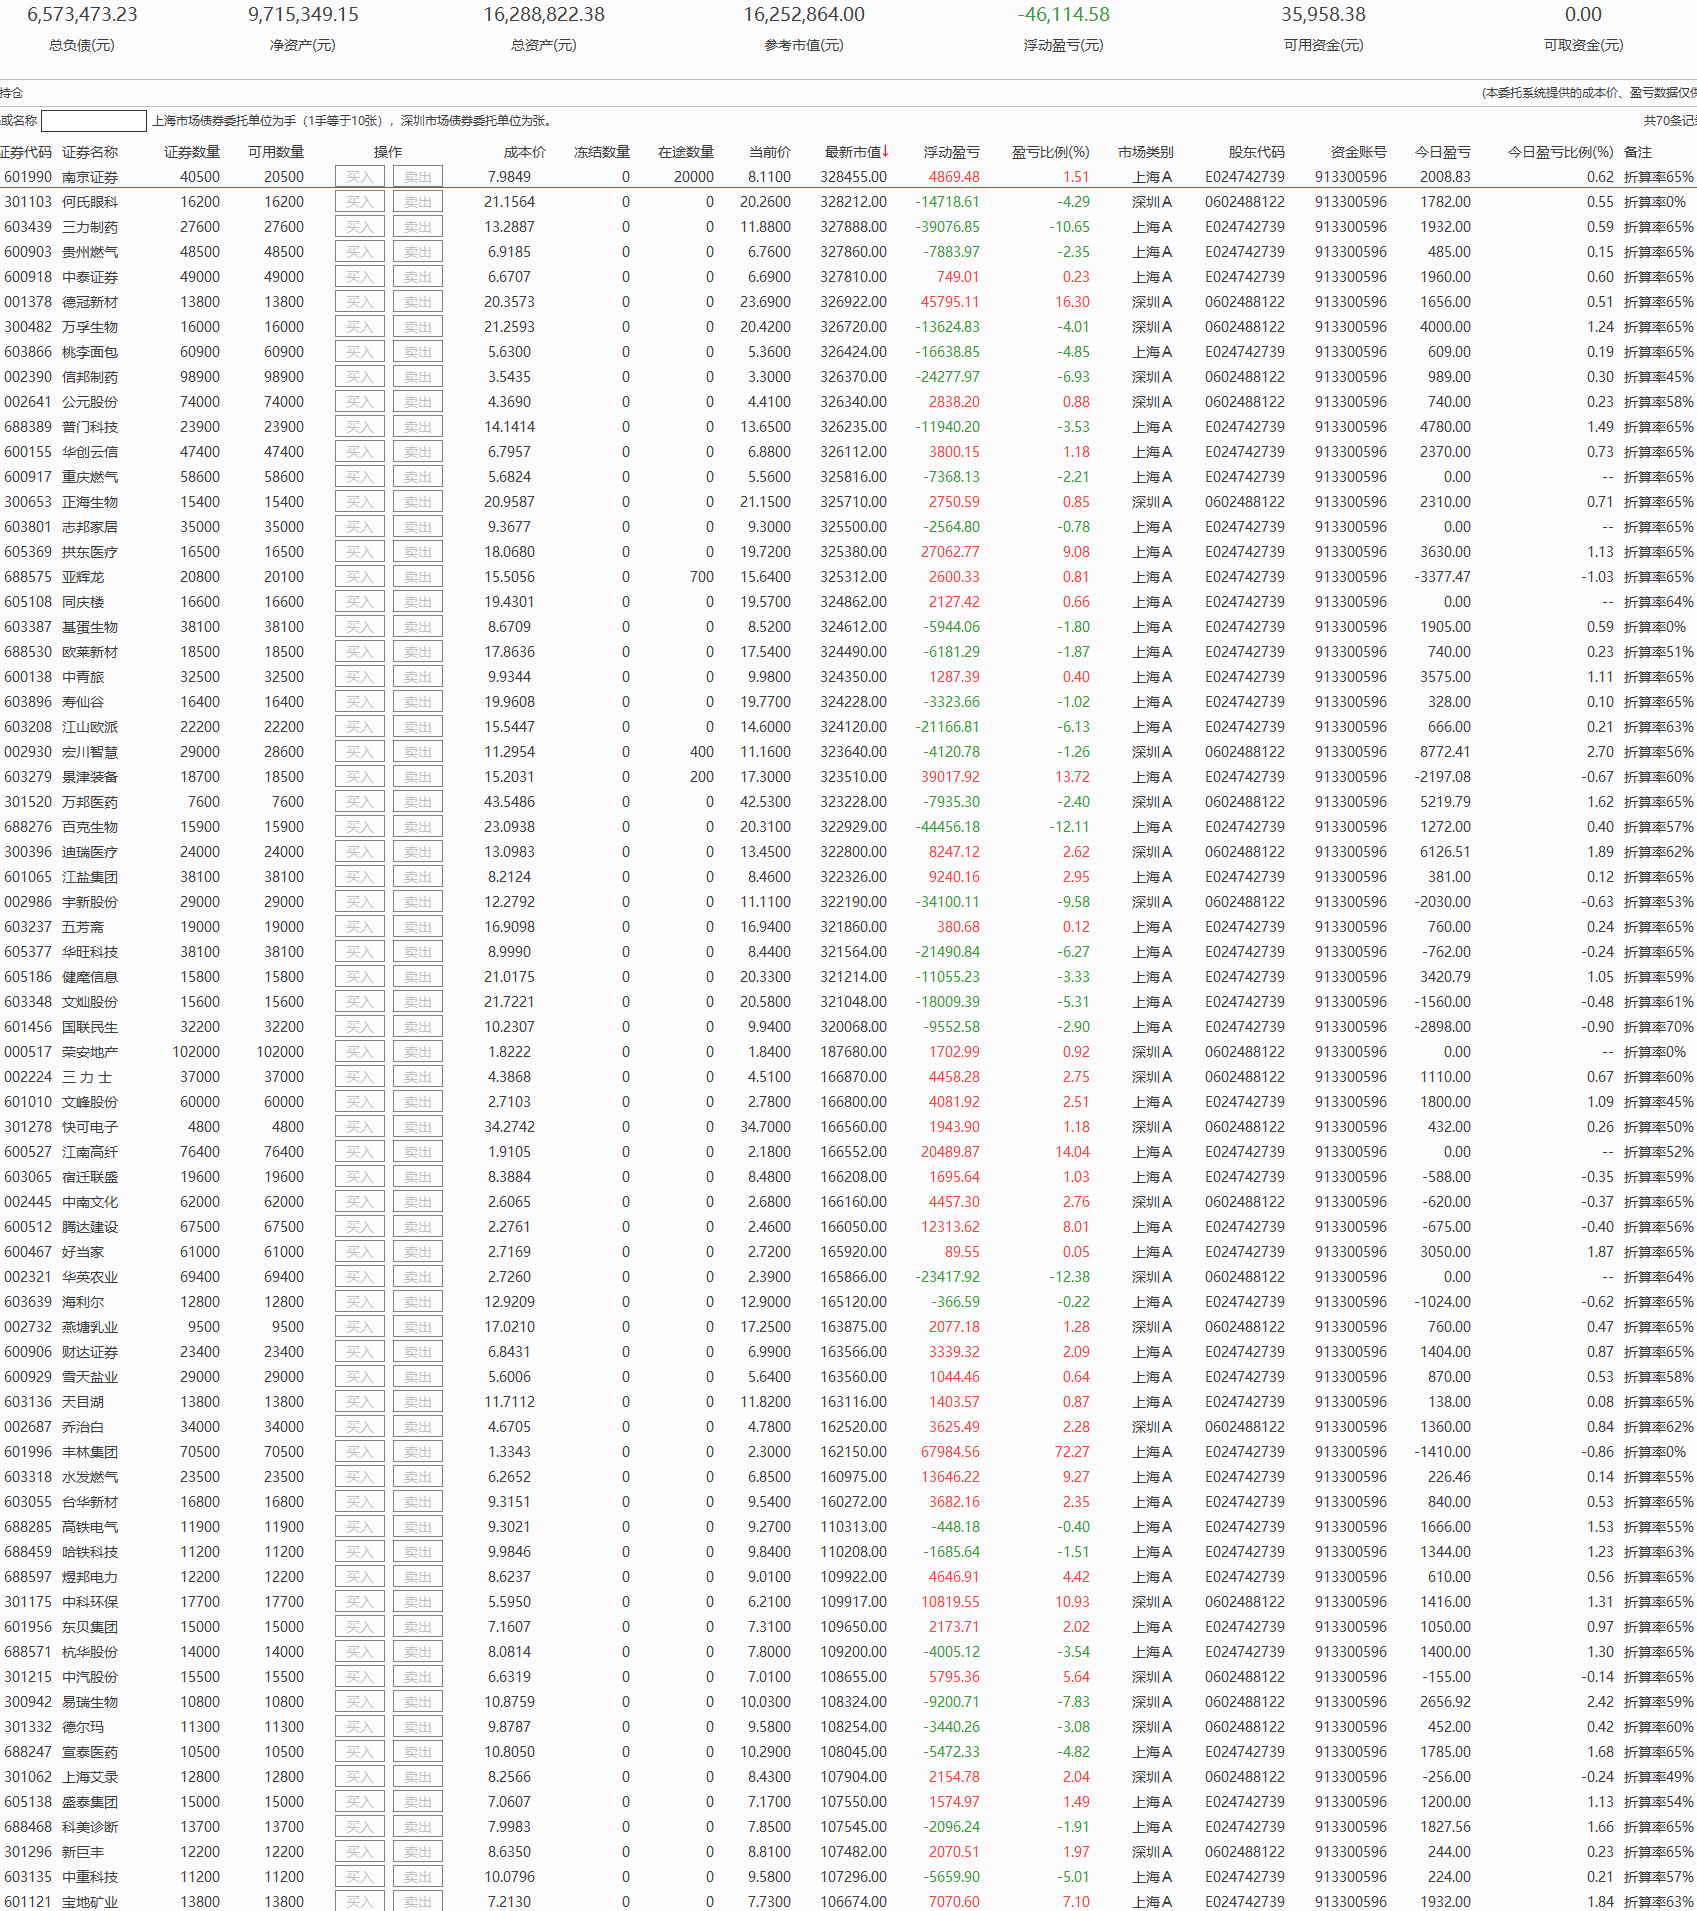Sort by the 市场类别 column header
Viewport: 1697px width, 1911px height.
point(1146,152)
